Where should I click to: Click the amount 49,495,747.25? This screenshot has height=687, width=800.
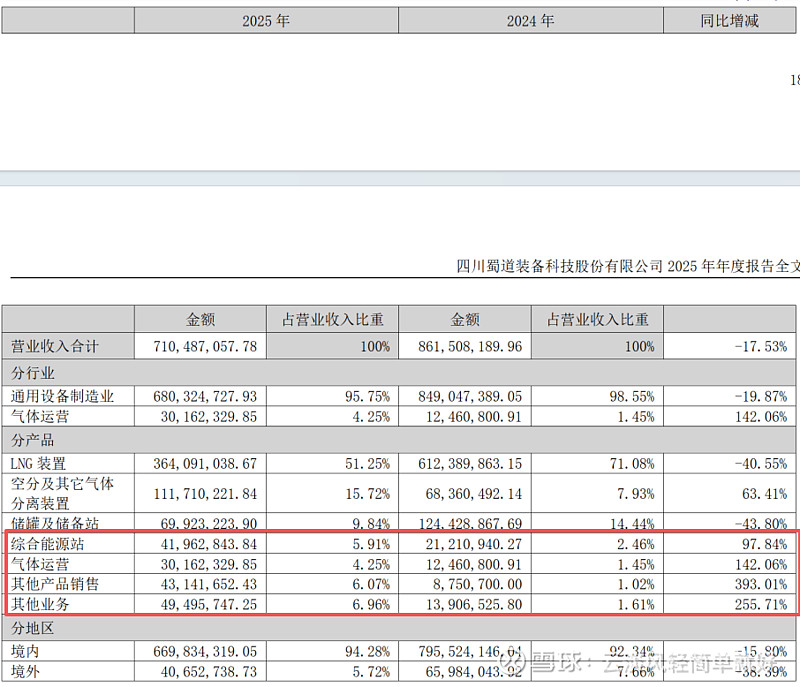[209, 604]
